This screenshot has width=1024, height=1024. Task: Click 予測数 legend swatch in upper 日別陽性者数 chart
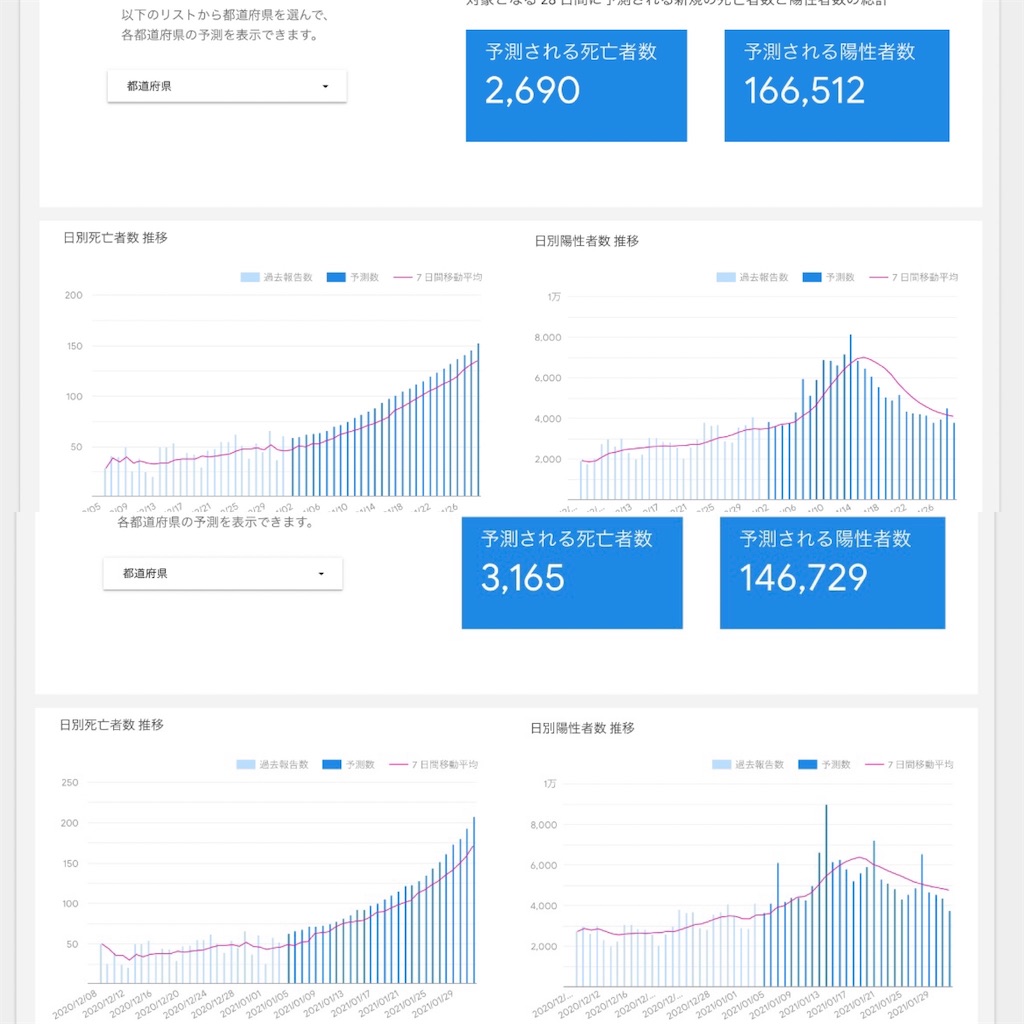(812, 278)
